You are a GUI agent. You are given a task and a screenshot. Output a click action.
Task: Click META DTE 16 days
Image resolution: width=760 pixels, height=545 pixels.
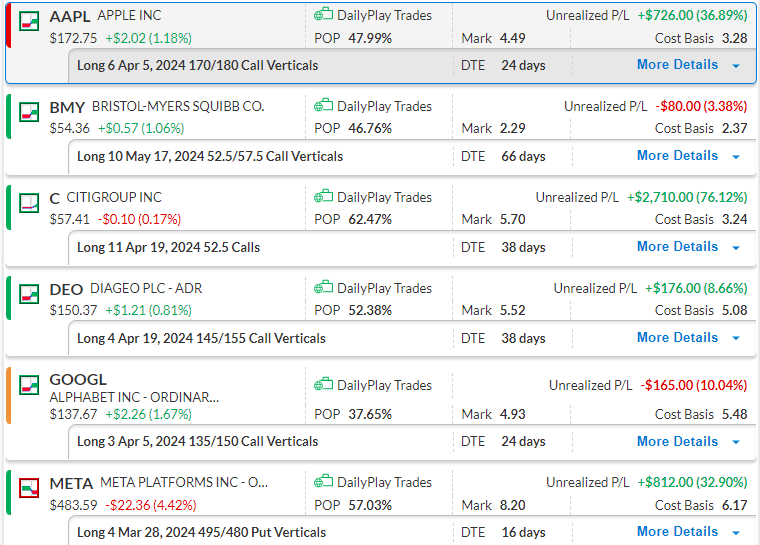[x=523, y=532]
